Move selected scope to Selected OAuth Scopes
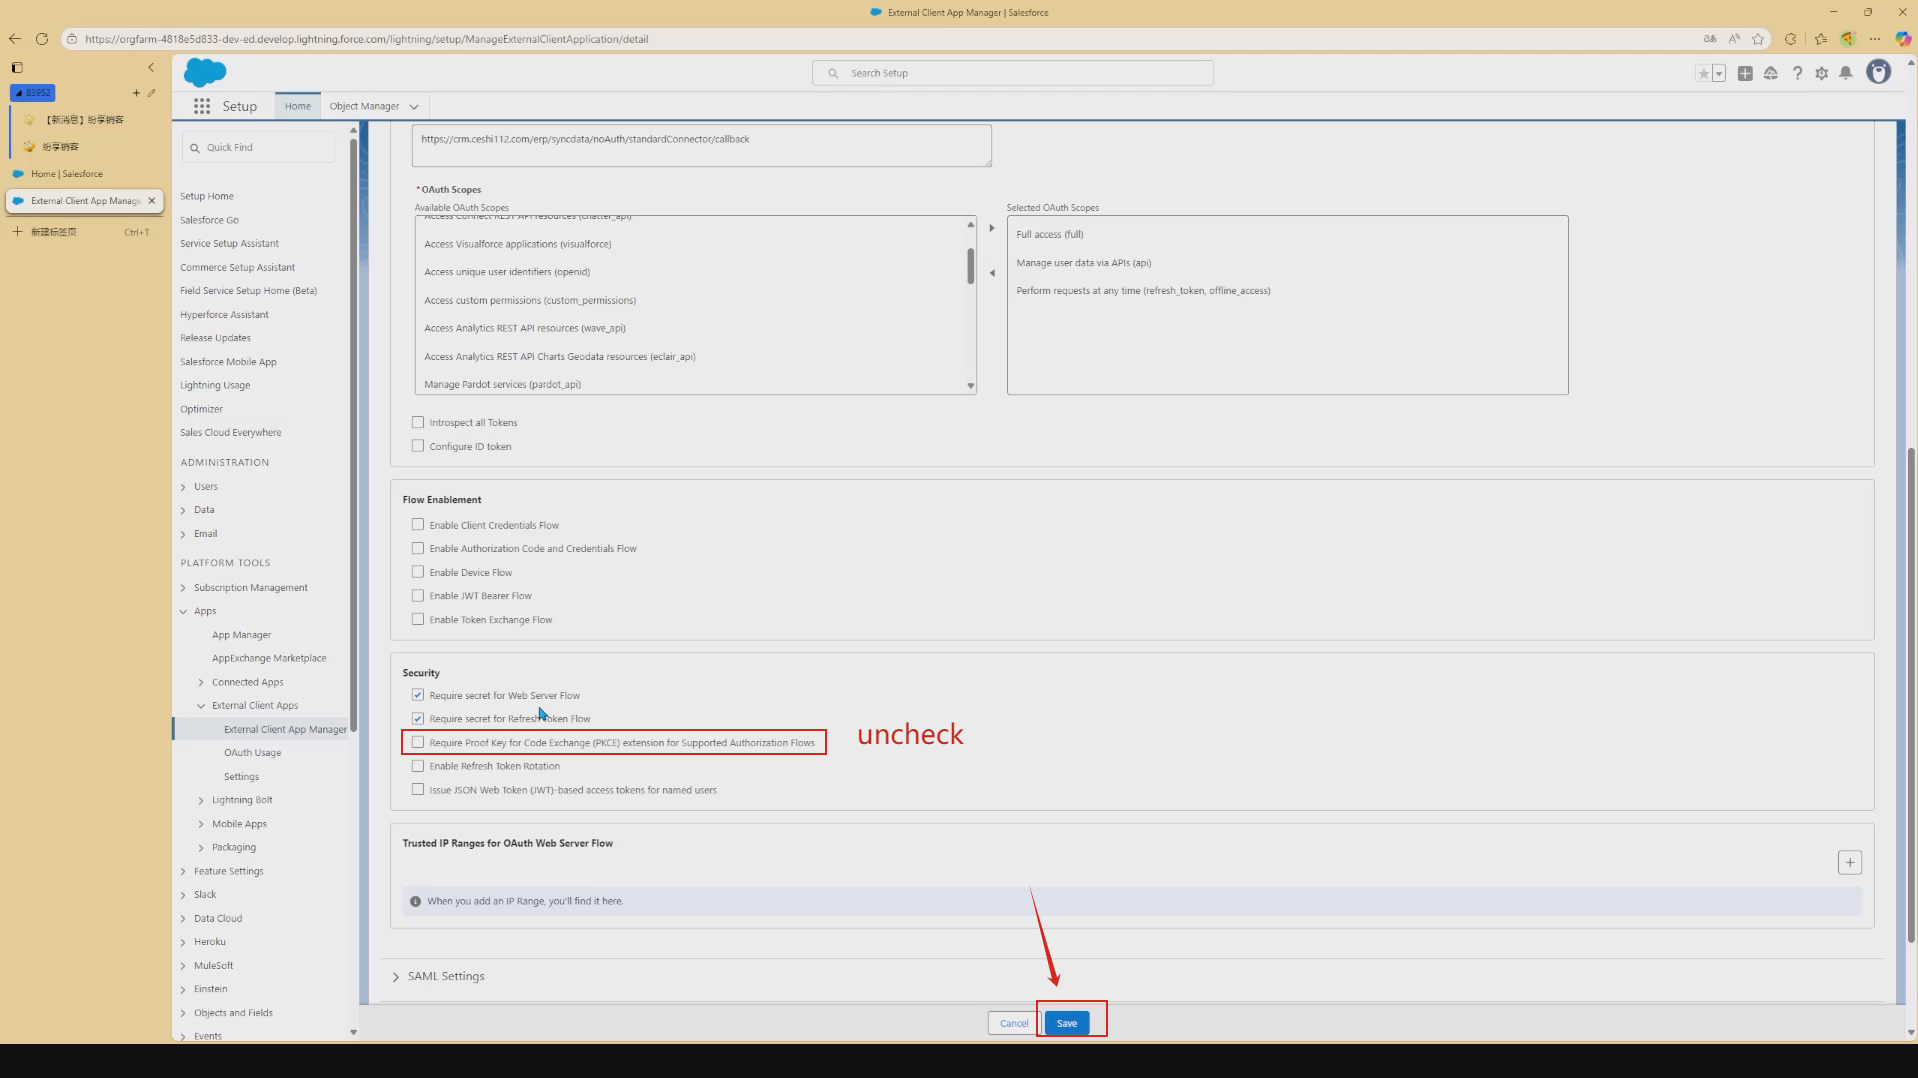This screenshot has height=1078, width=1918. (992, 228)
